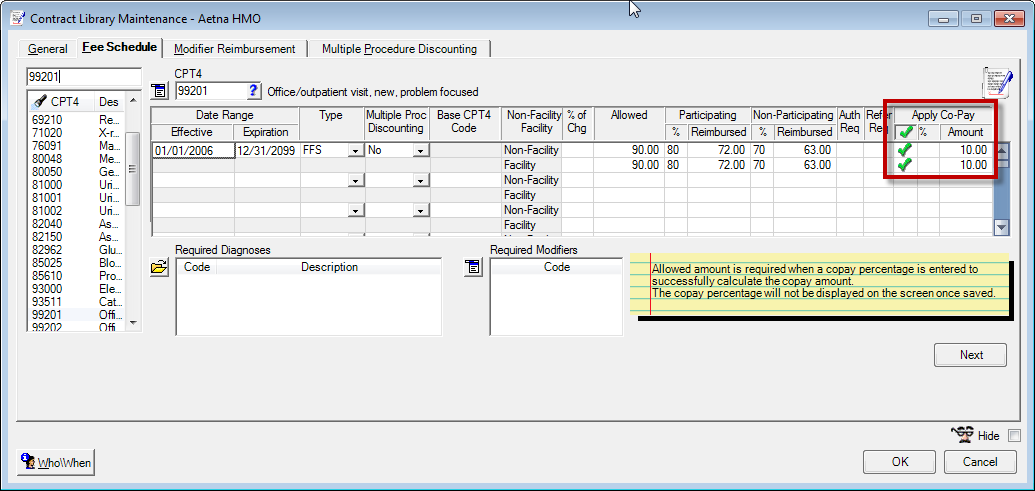Click the fee grid scroll down arrow

click(1002, 226)
